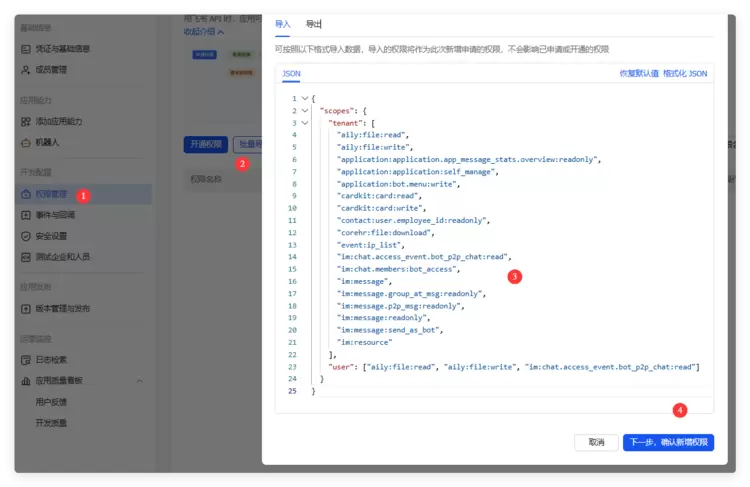Click the JSON editor tab
Screen dimensions: 750x487
291,74
